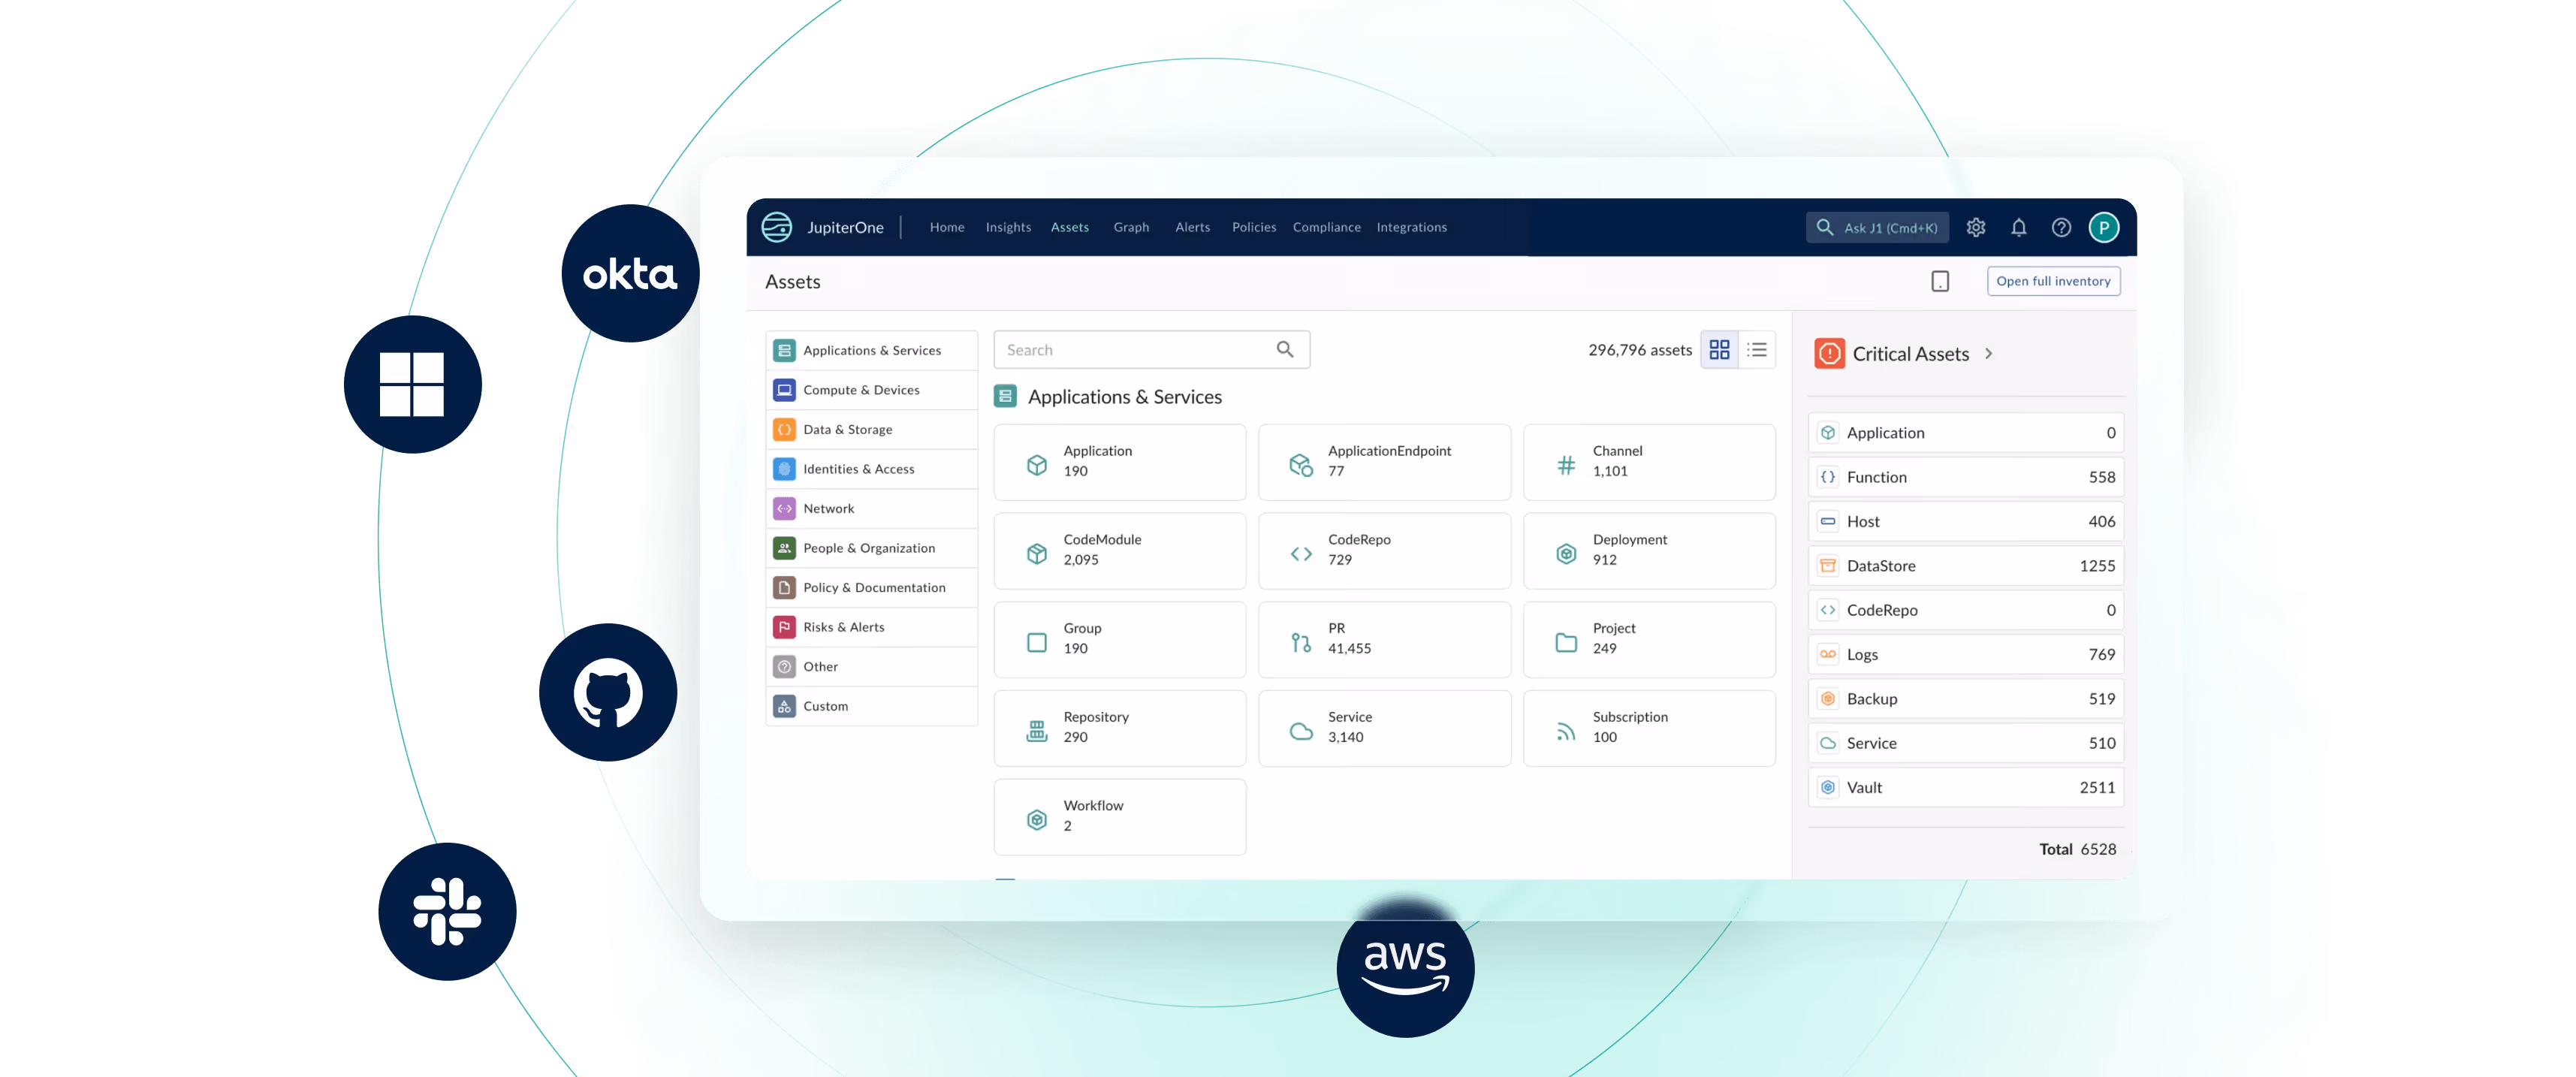Click Open full inventory button

pyautogui.click(x=2053, y=281)
